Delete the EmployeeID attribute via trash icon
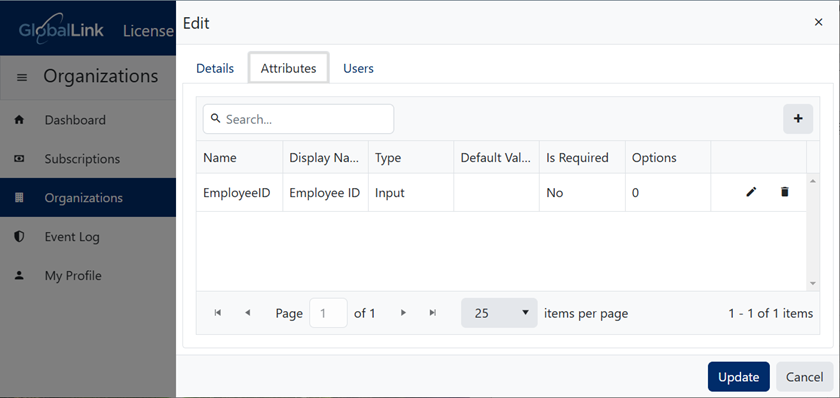This screenshot has height=398, width=840. pyautogui.click(x=785, y=192)
